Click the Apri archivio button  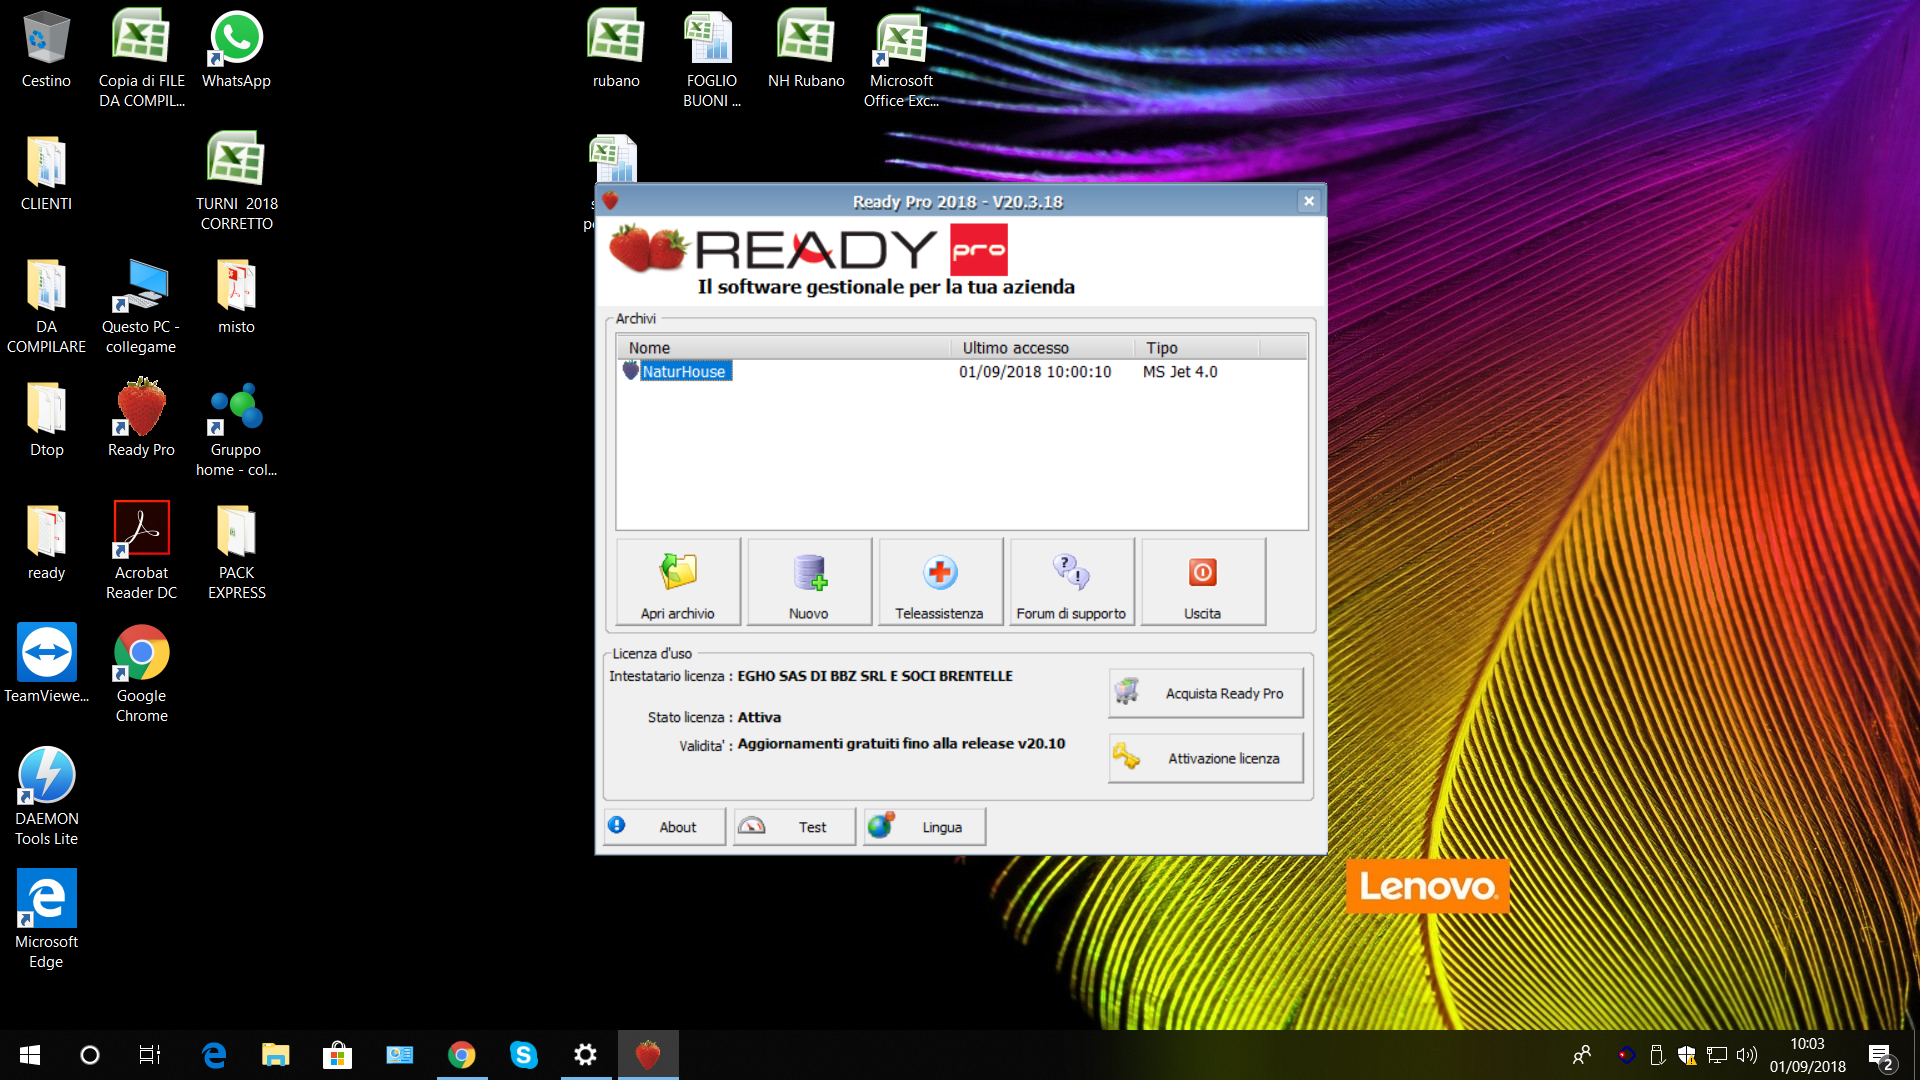pos(678,582)
